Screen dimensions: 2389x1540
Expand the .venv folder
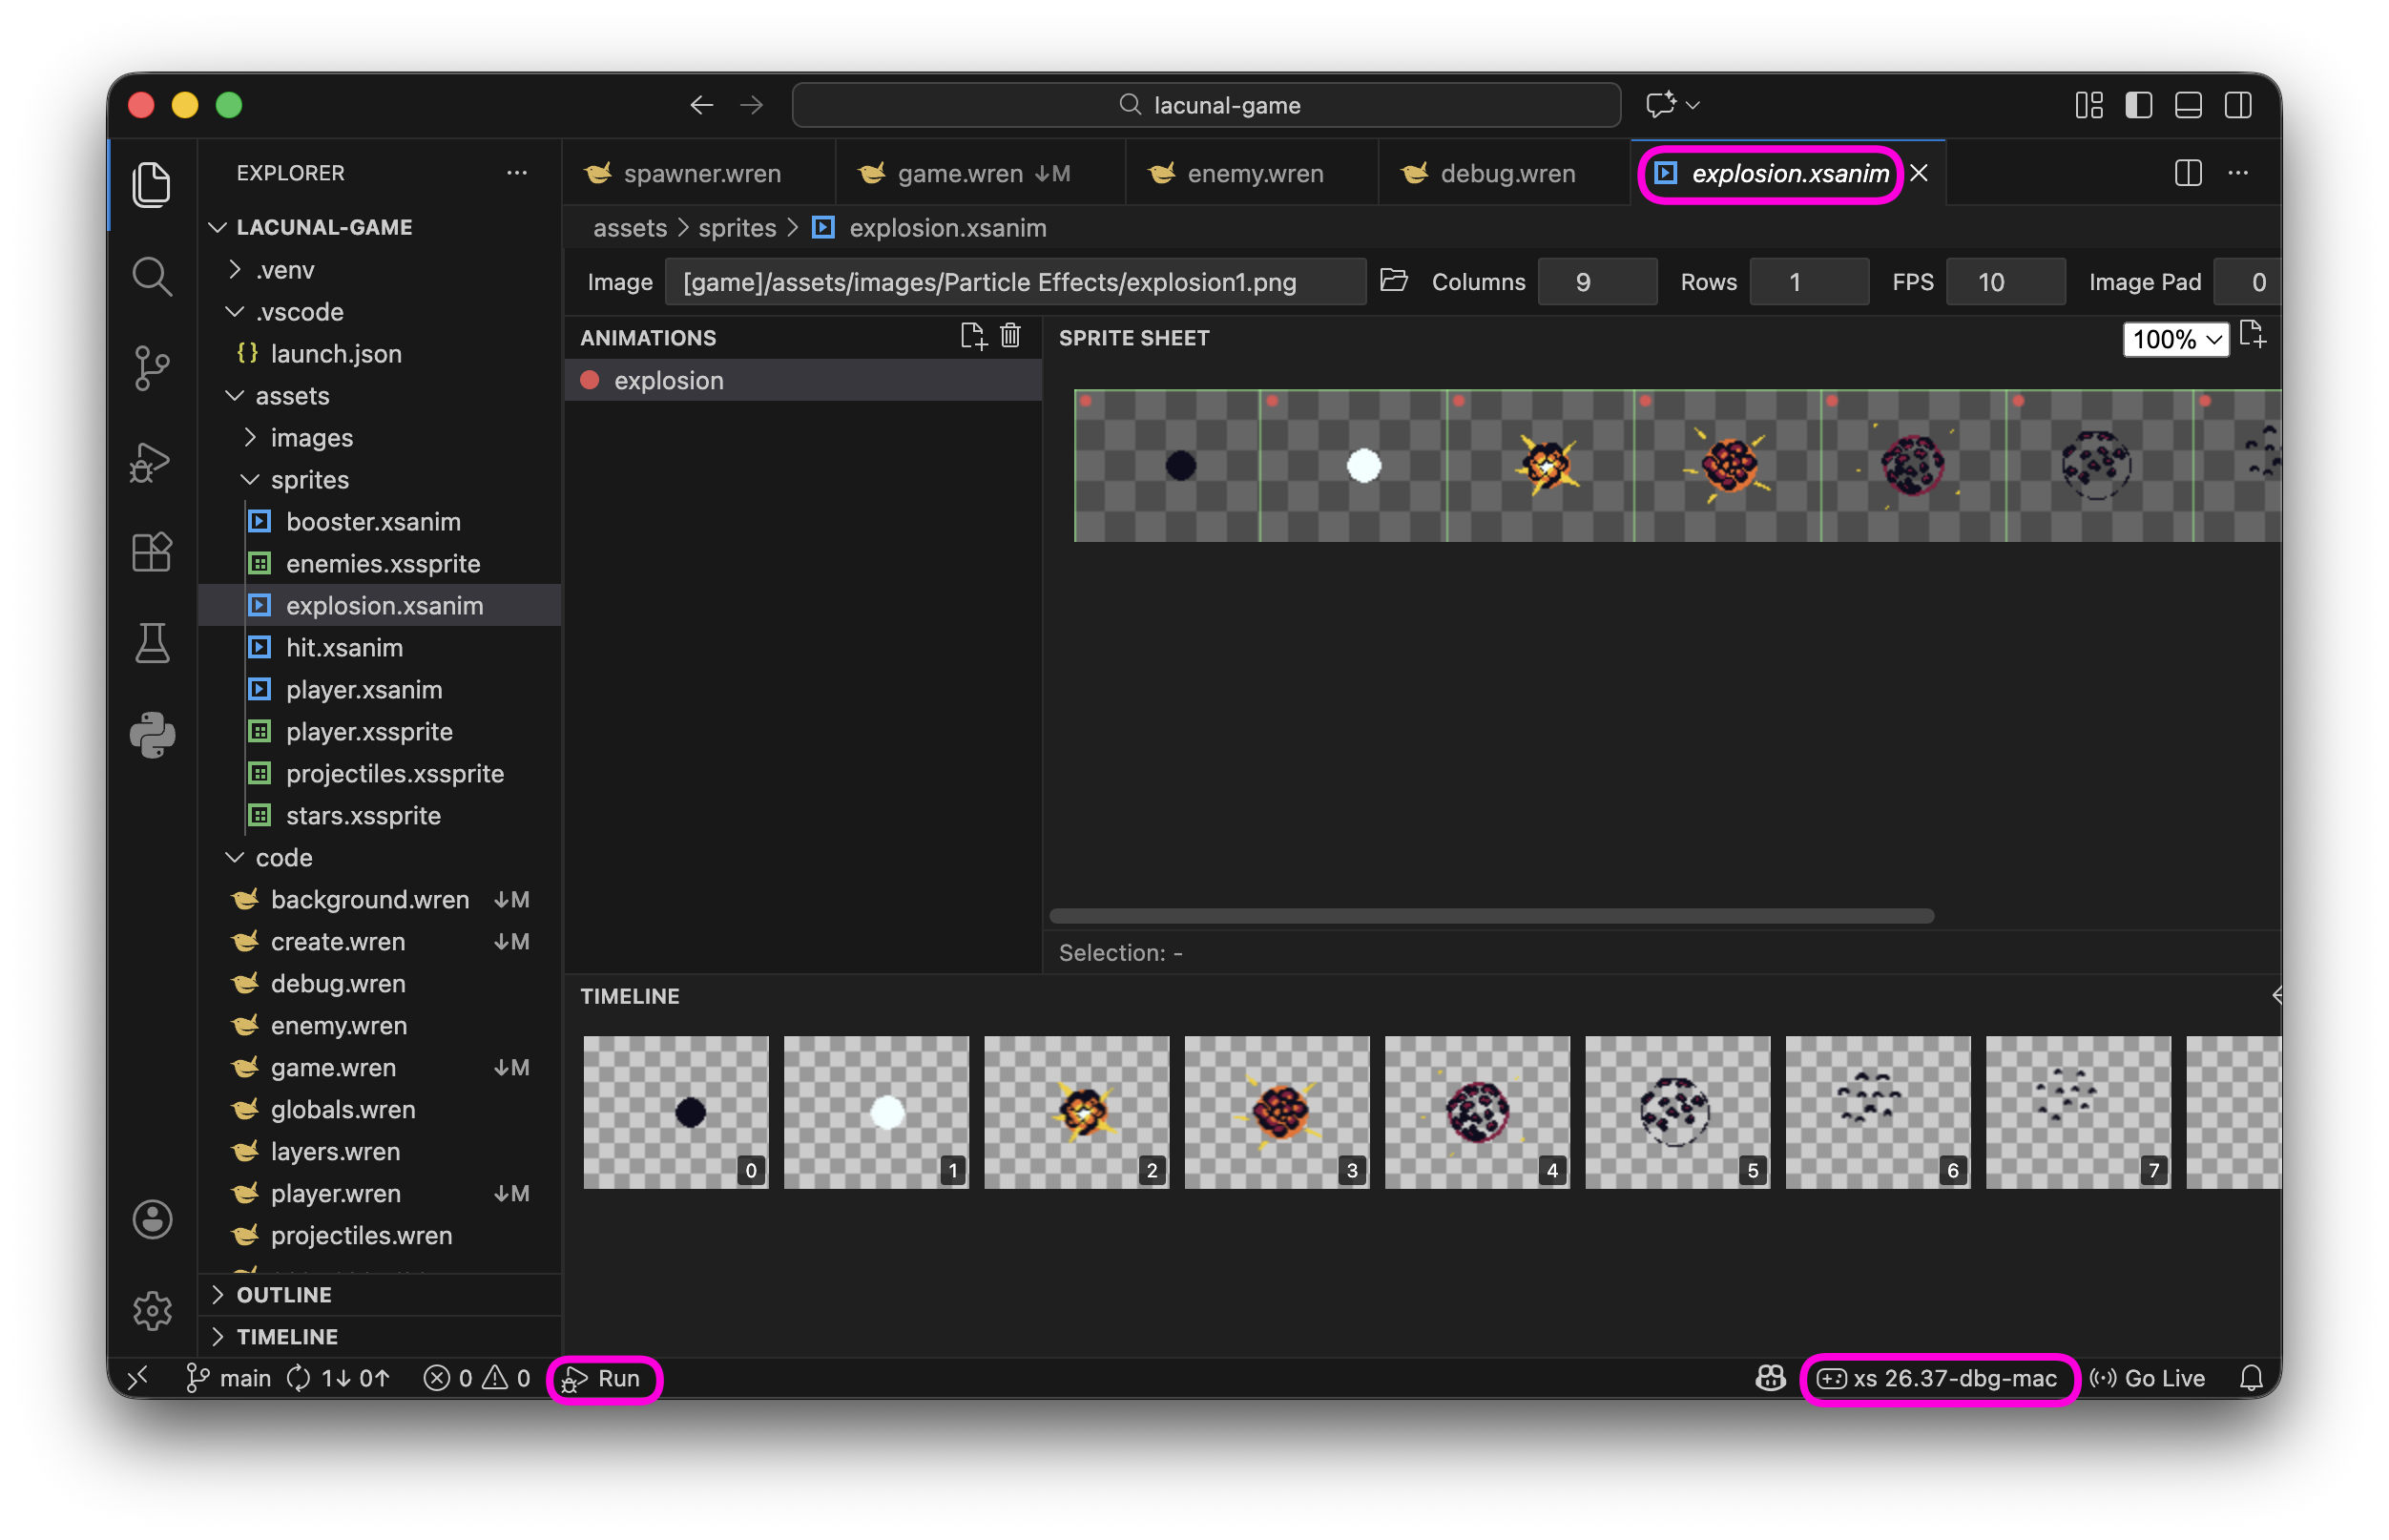(x=234, y=270)
